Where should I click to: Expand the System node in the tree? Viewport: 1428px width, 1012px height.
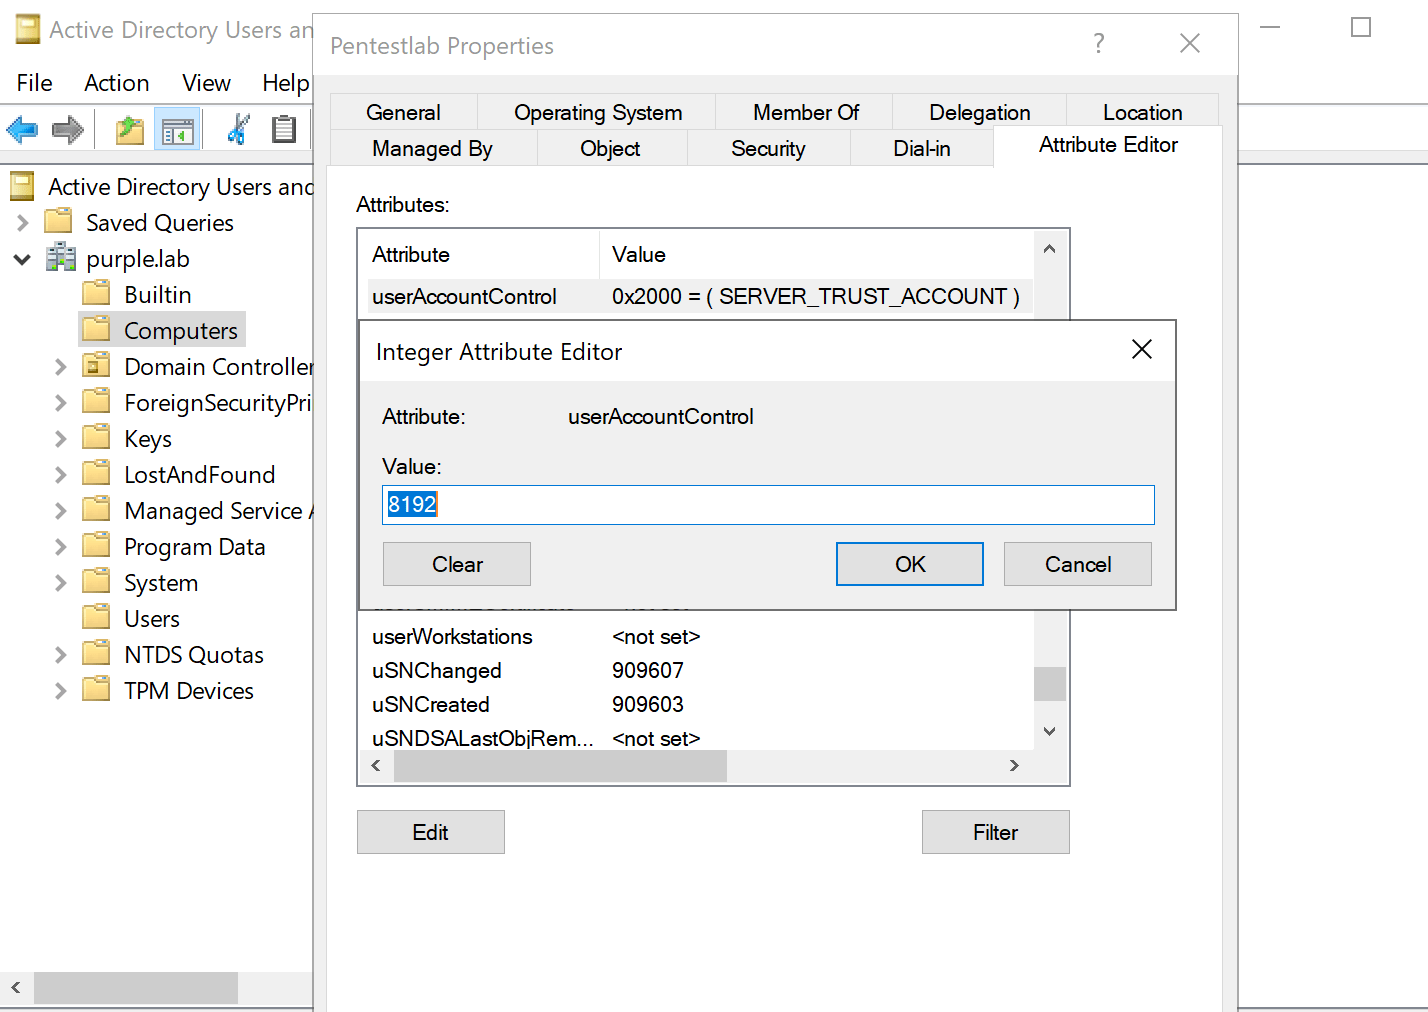[x=60, y=581]
